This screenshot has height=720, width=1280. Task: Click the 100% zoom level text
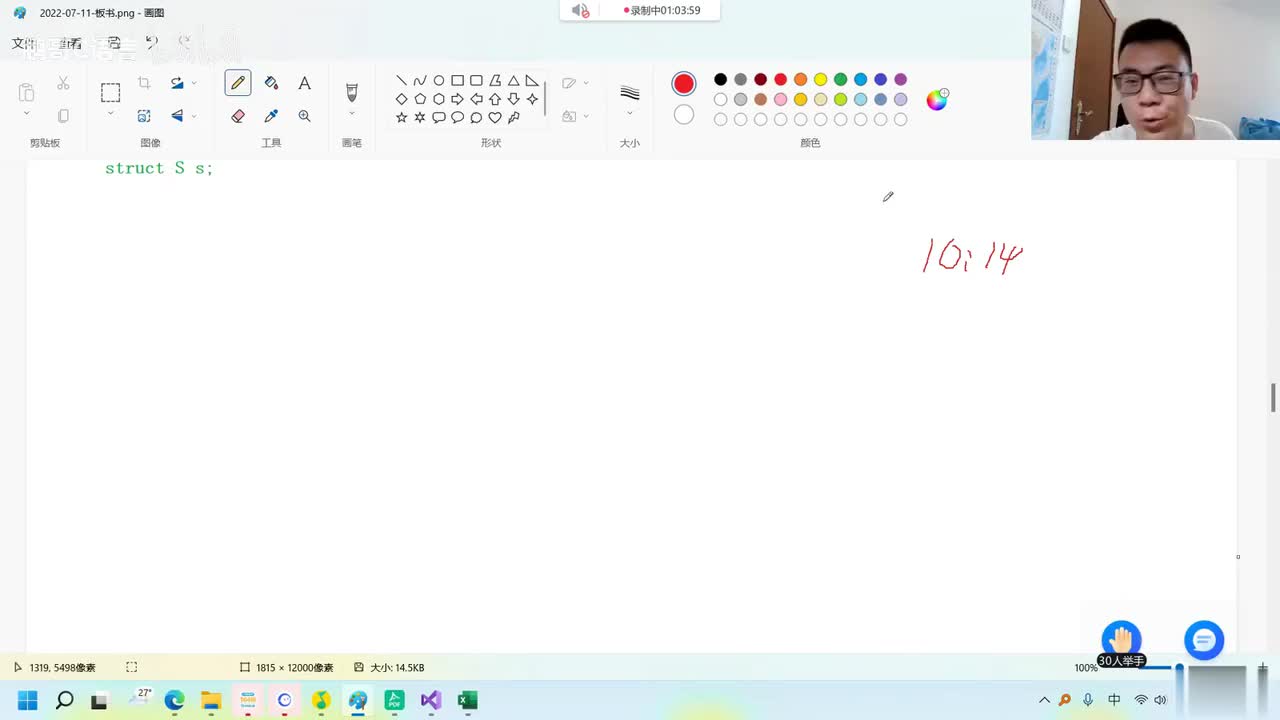(x=1086, y=668)
